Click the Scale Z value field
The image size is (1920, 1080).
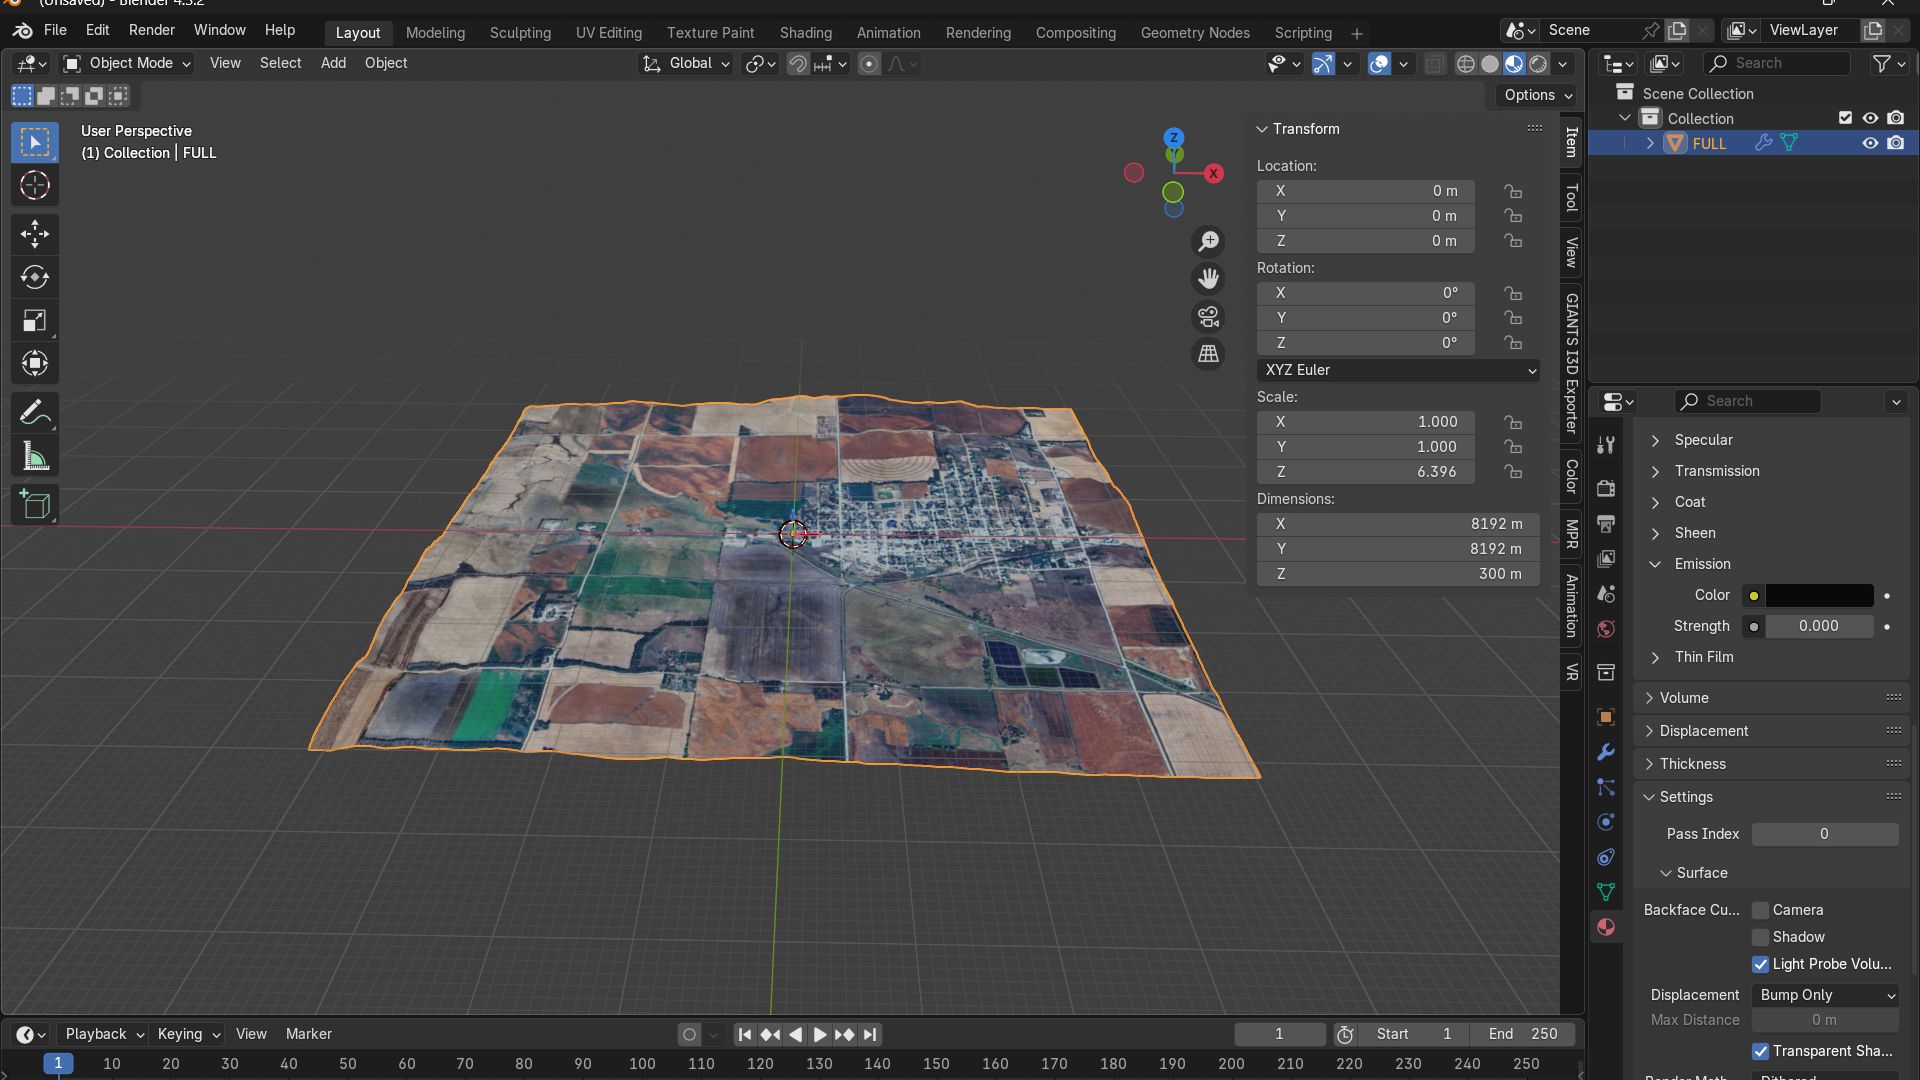[1365, 472]
